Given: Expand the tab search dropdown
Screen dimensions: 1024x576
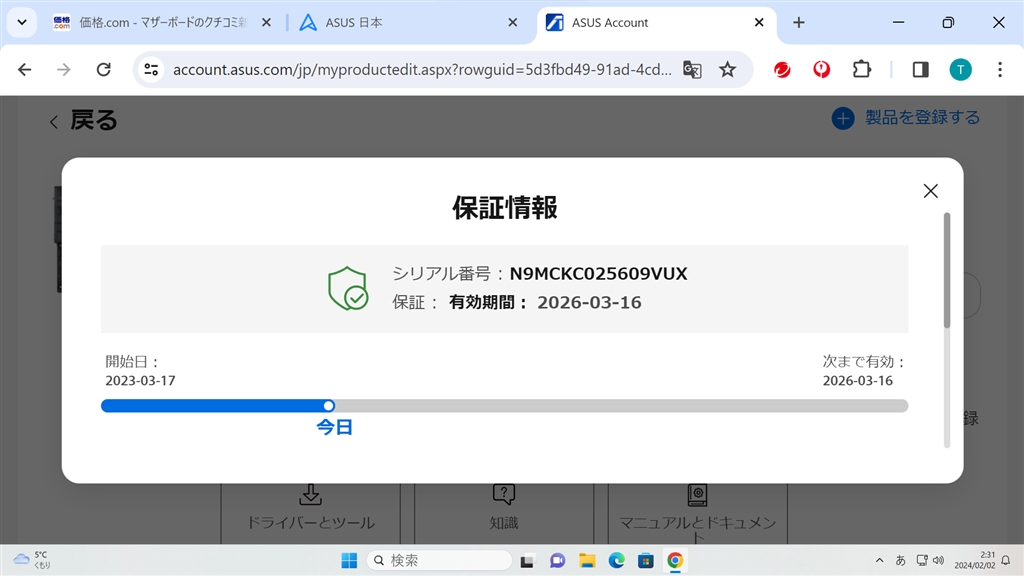Looking at the screenshot, I should (x=22, y=23).
